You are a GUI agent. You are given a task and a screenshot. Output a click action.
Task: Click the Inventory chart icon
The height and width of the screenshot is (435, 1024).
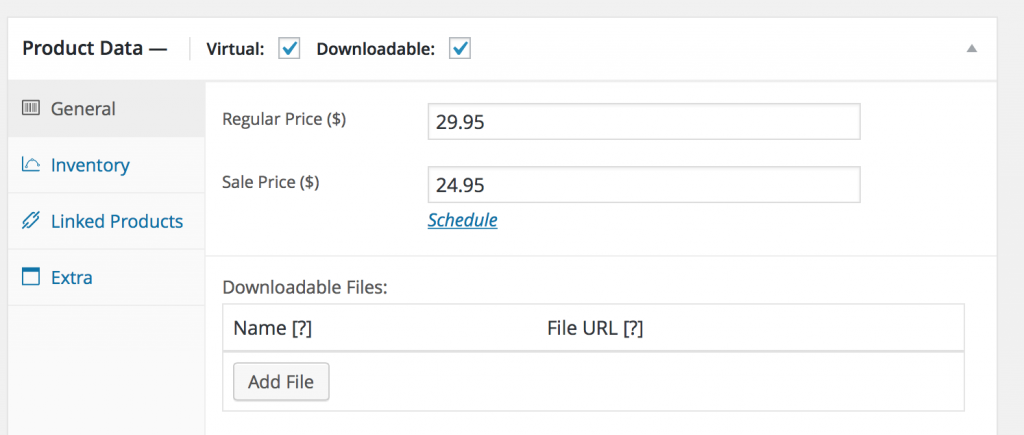tap(31, 165)
